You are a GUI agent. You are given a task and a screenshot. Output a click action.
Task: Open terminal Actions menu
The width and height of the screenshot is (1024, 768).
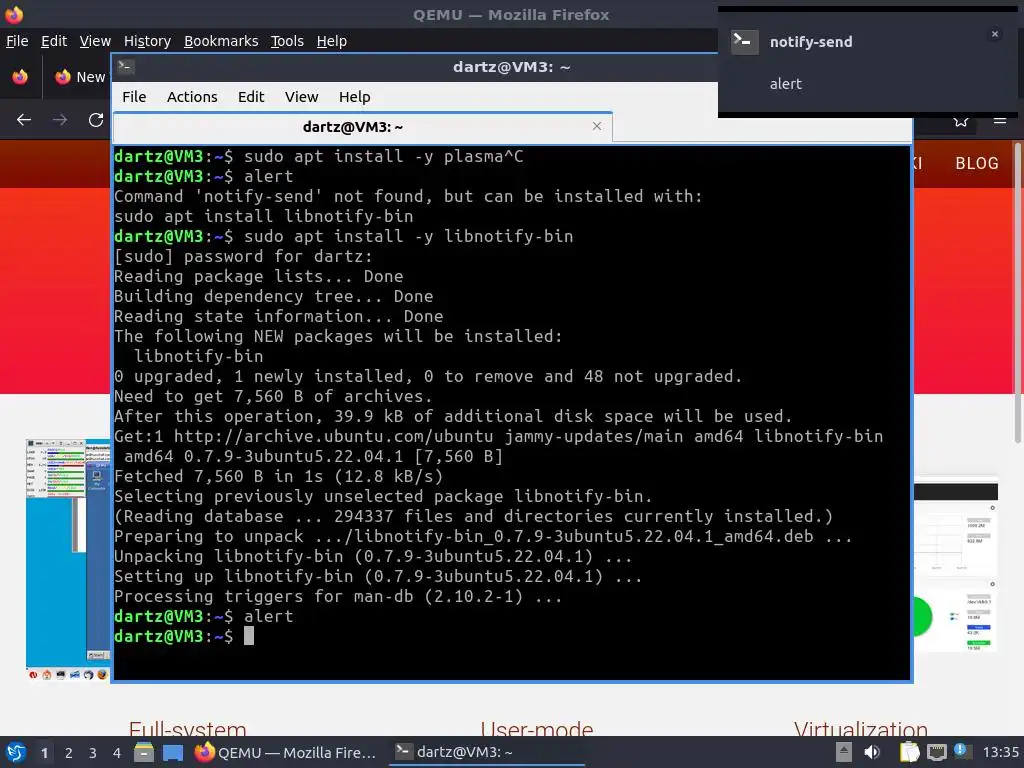tap(192, 97)
